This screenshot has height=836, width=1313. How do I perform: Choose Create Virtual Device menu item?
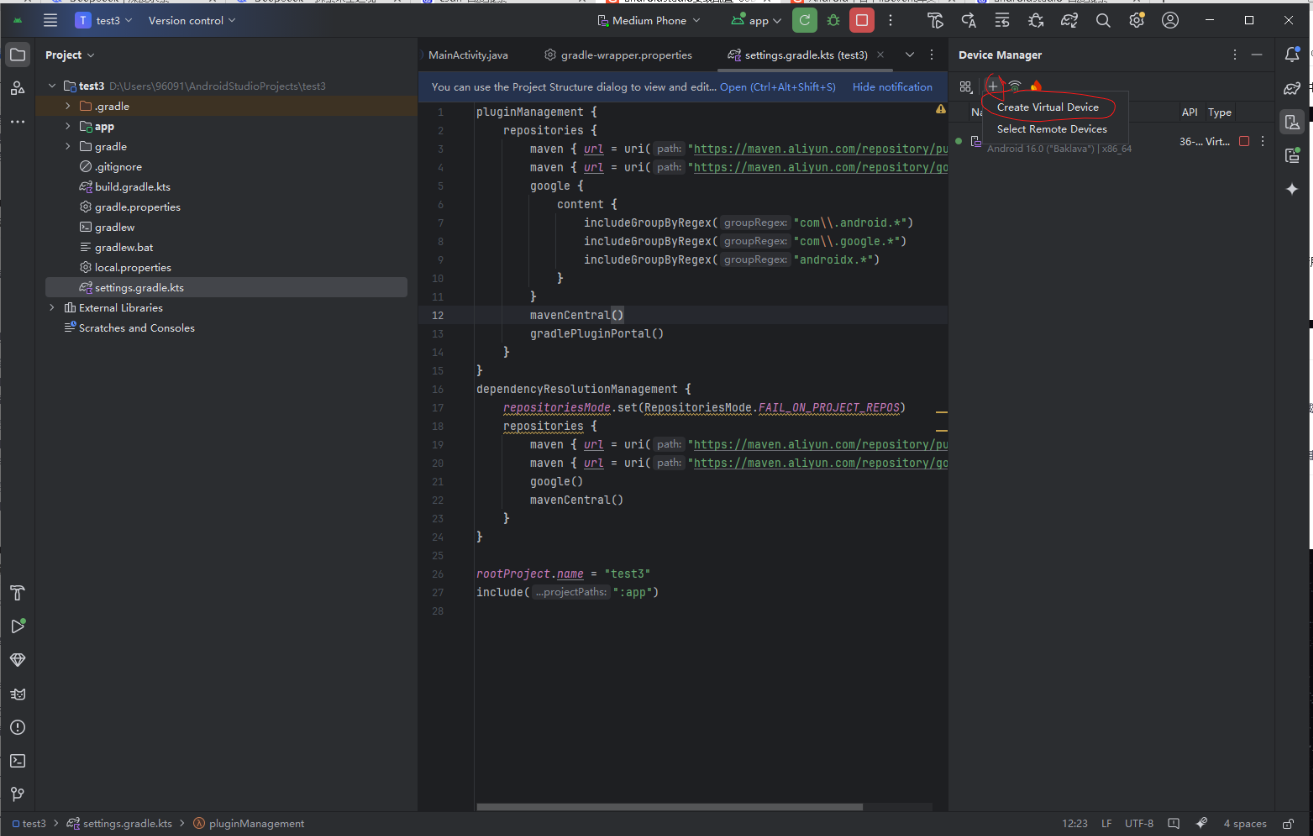[x=1047, y=107]
